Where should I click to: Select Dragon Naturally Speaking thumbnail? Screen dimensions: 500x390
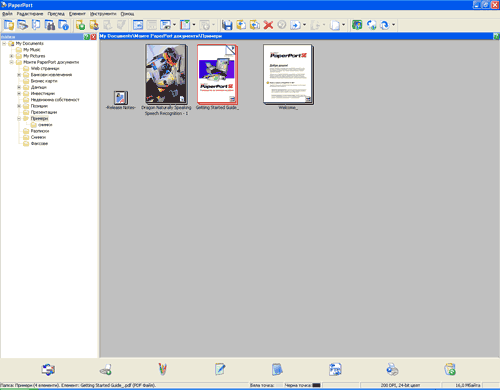pyautogui.click(x=166, y=74)
